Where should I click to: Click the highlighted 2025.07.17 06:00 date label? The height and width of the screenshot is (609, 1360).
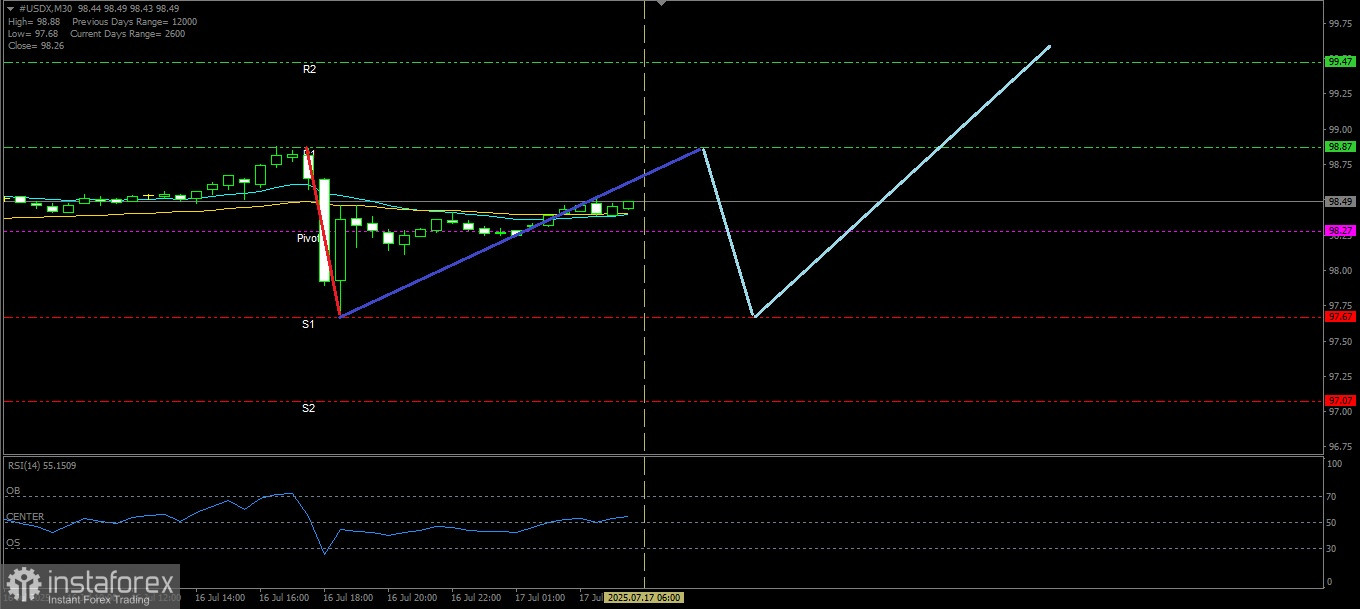tap(644, 597)
